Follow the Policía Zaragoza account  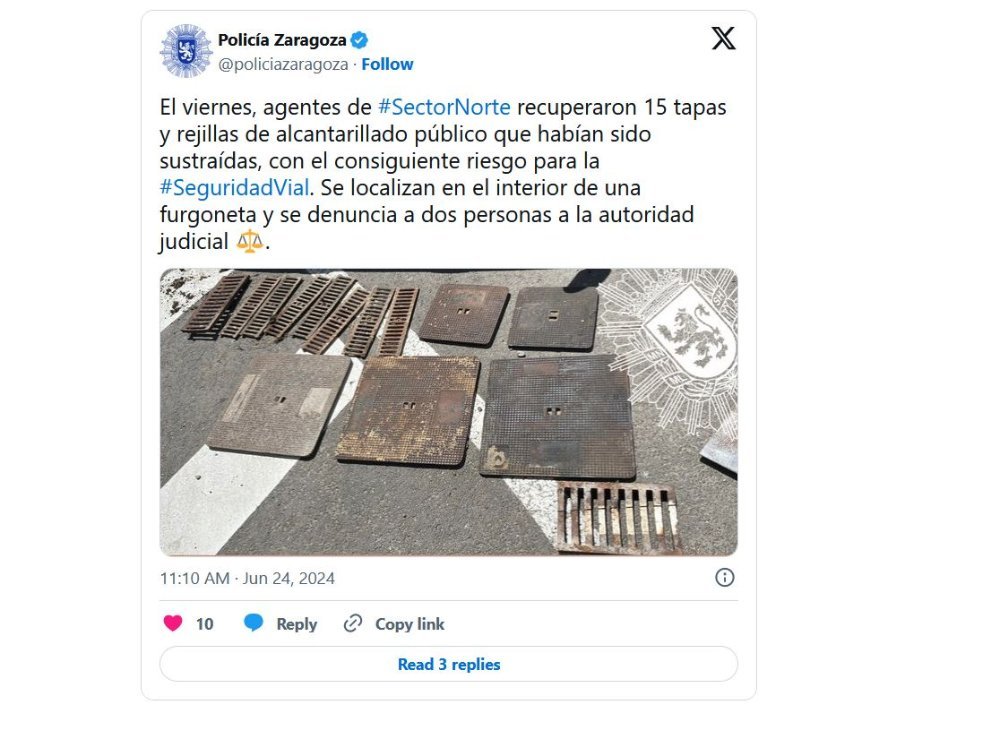(x=387, y=64)
